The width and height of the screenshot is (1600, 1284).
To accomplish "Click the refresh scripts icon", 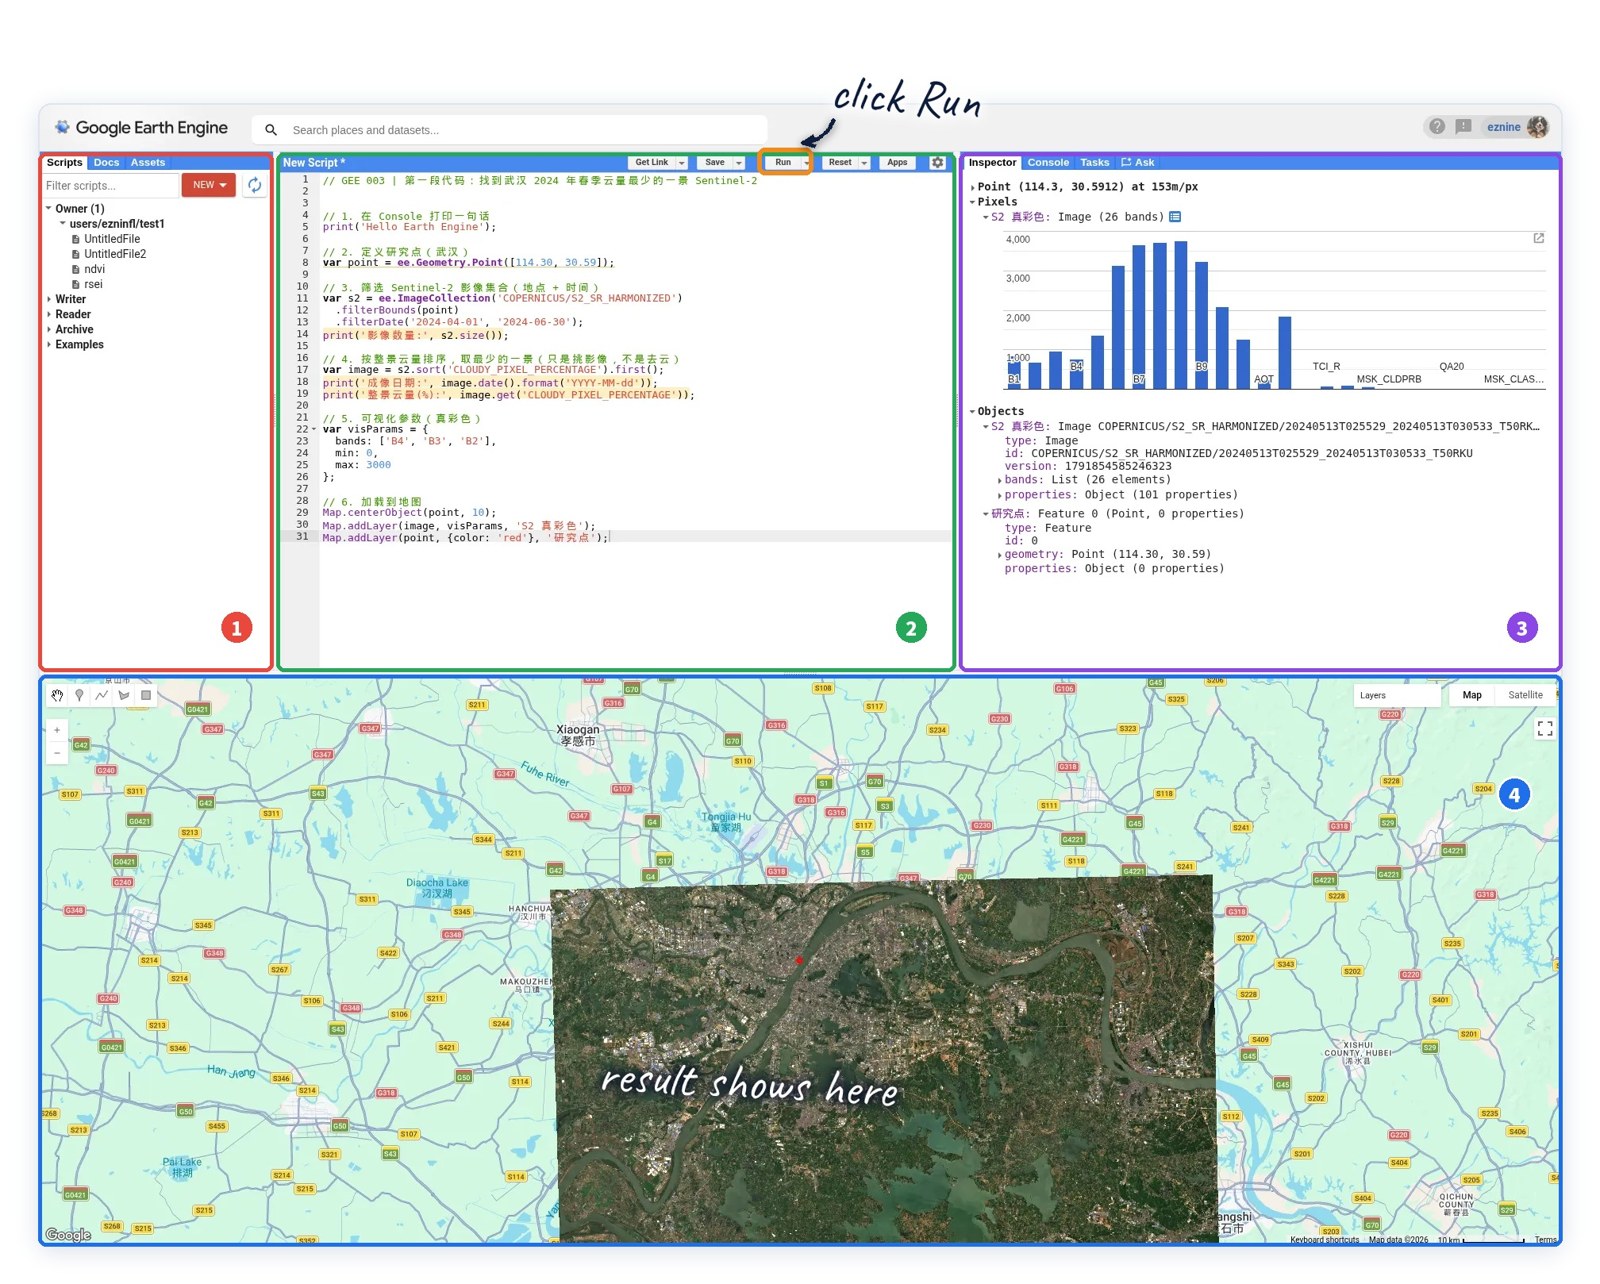I will coord(255,185).
